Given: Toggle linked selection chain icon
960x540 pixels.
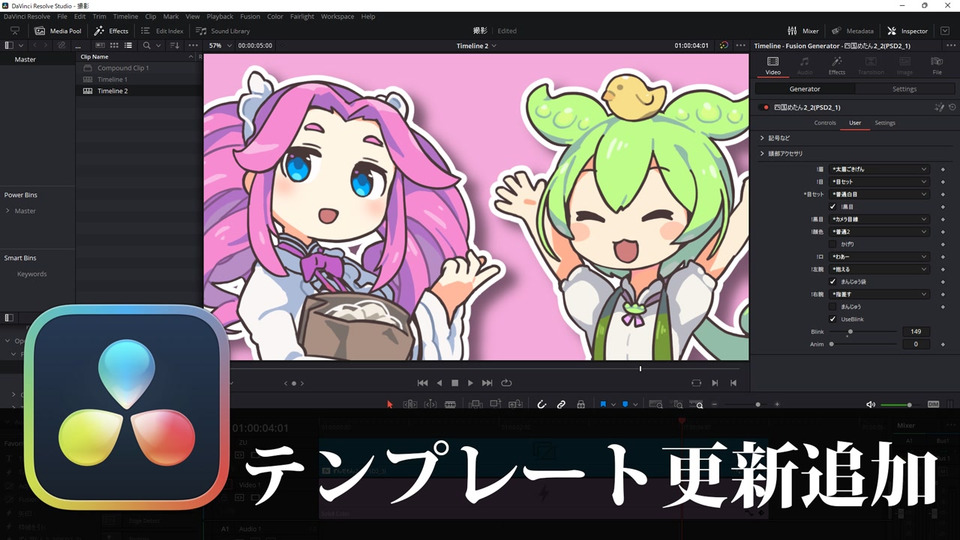Looking at the screenshot, I should point(561,405).
